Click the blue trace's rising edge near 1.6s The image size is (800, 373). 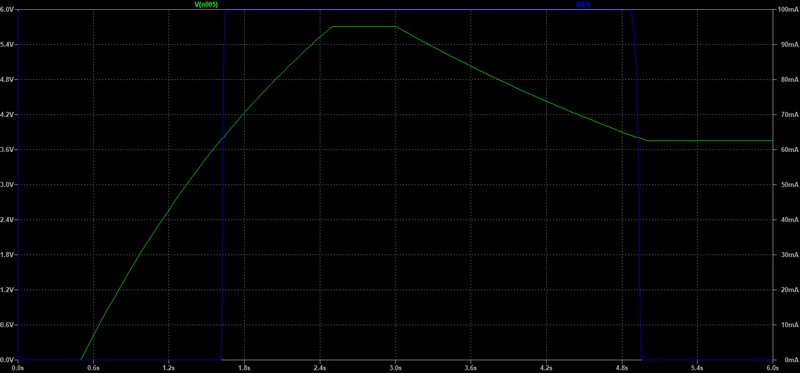click(222, 185)
